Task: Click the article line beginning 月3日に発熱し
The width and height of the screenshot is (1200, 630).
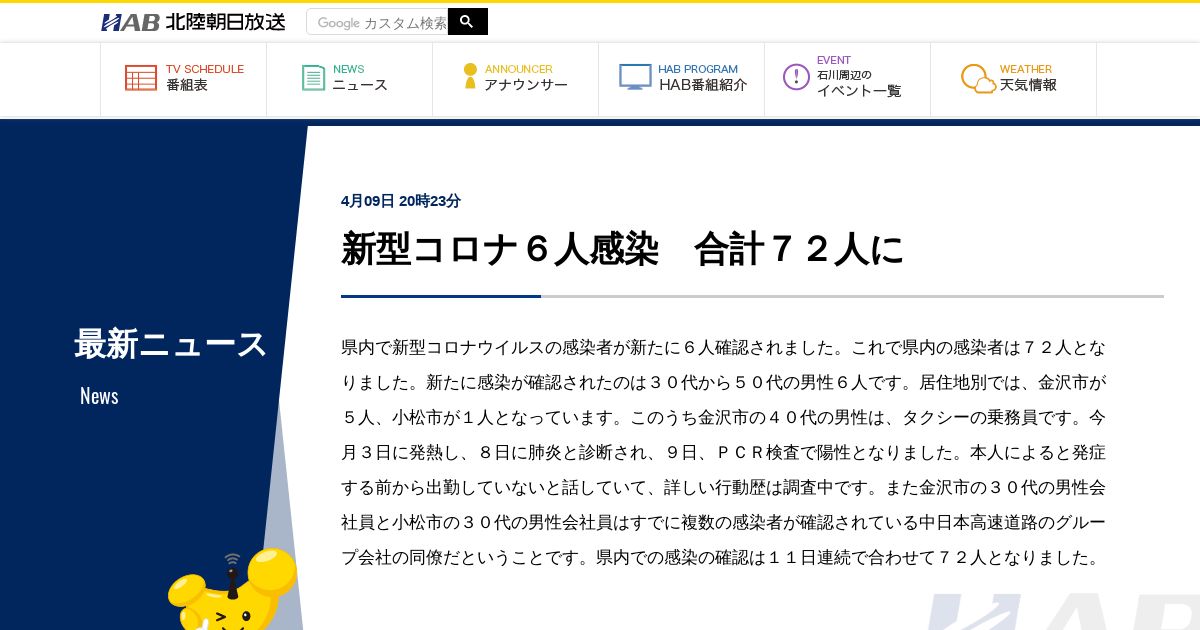Action: [x=724, y=453]
